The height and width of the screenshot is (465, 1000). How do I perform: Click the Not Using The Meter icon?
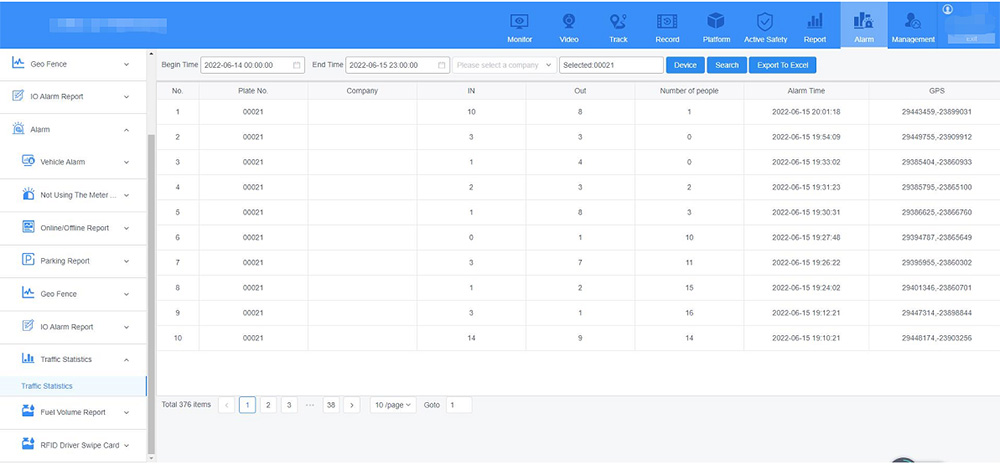point(28,195)
